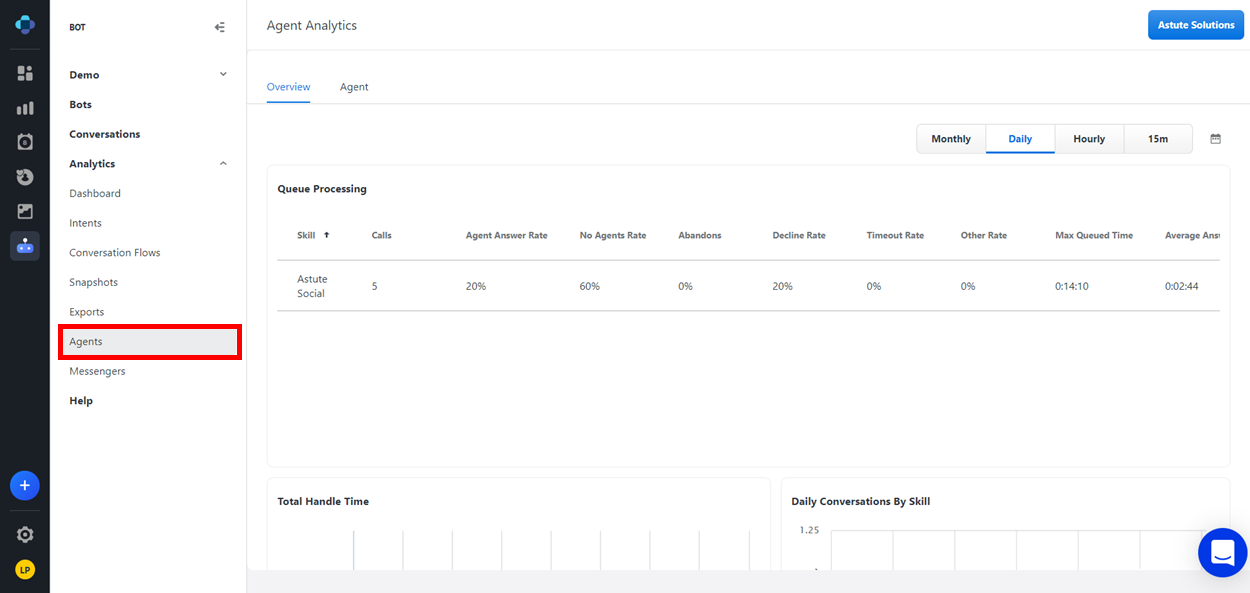Collapse the left navigation panel
The height and width of the screenshot is (593, 1250).
pyautogui.click(x=219, y=27)
